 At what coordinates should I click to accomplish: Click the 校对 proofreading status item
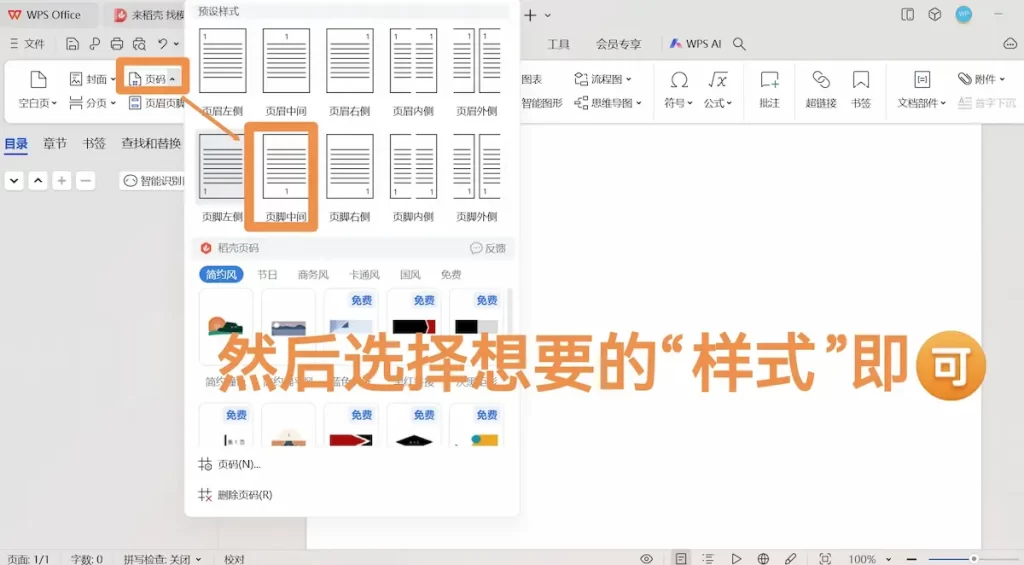(x=234, y=559)
